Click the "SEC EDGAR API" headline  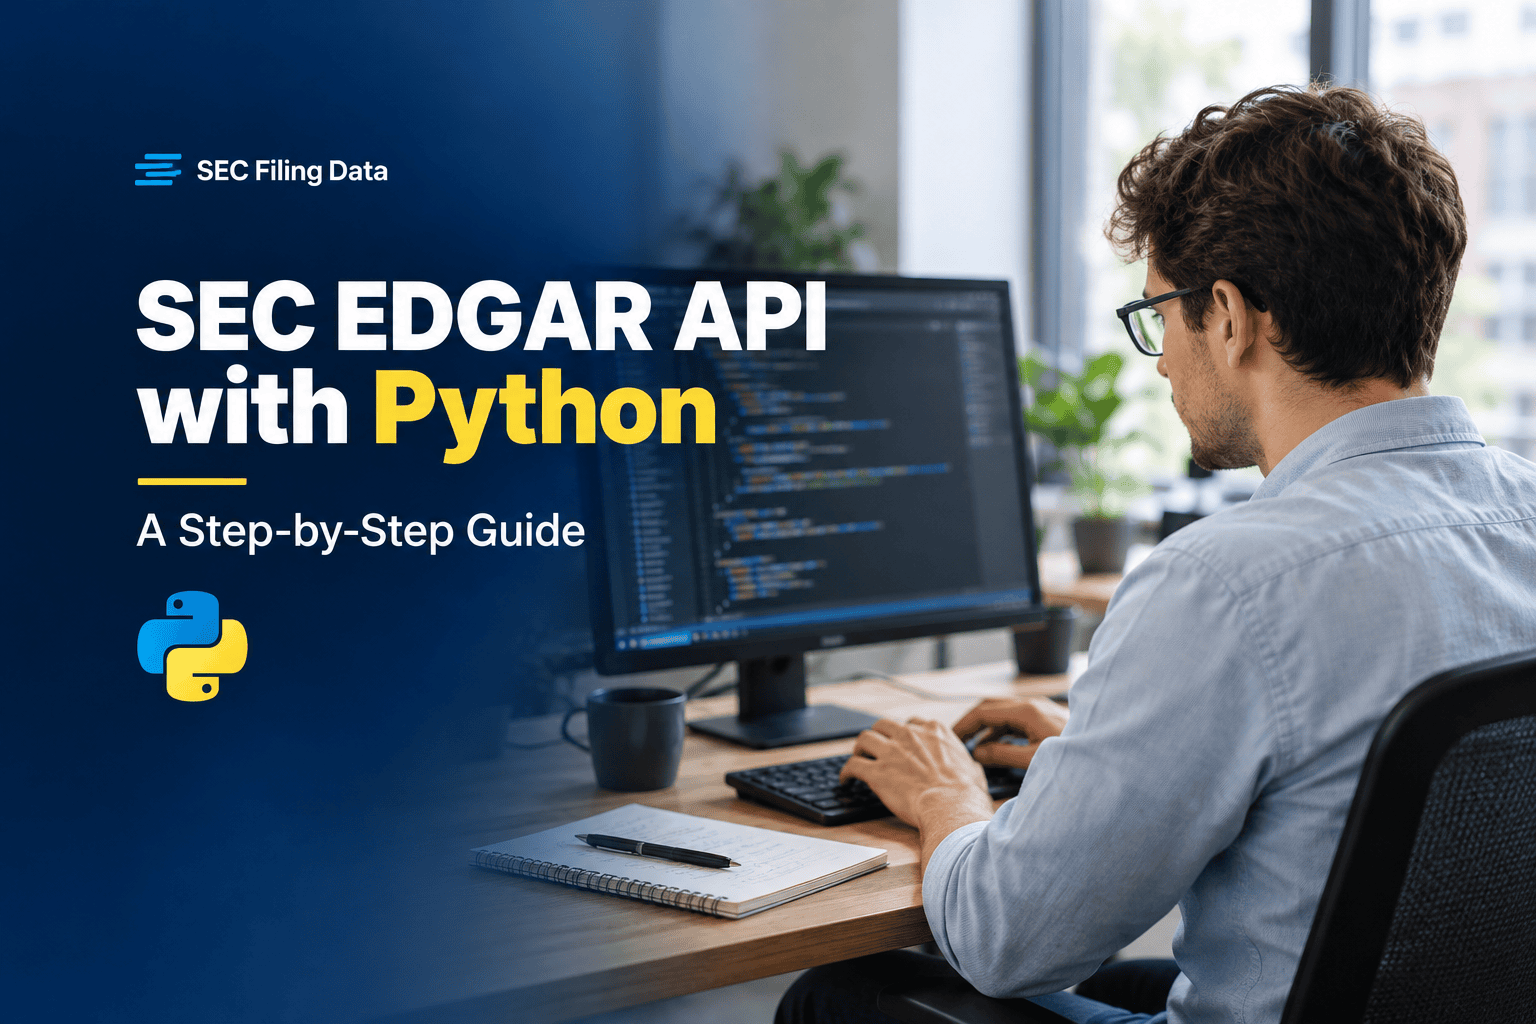pos(482,316)
